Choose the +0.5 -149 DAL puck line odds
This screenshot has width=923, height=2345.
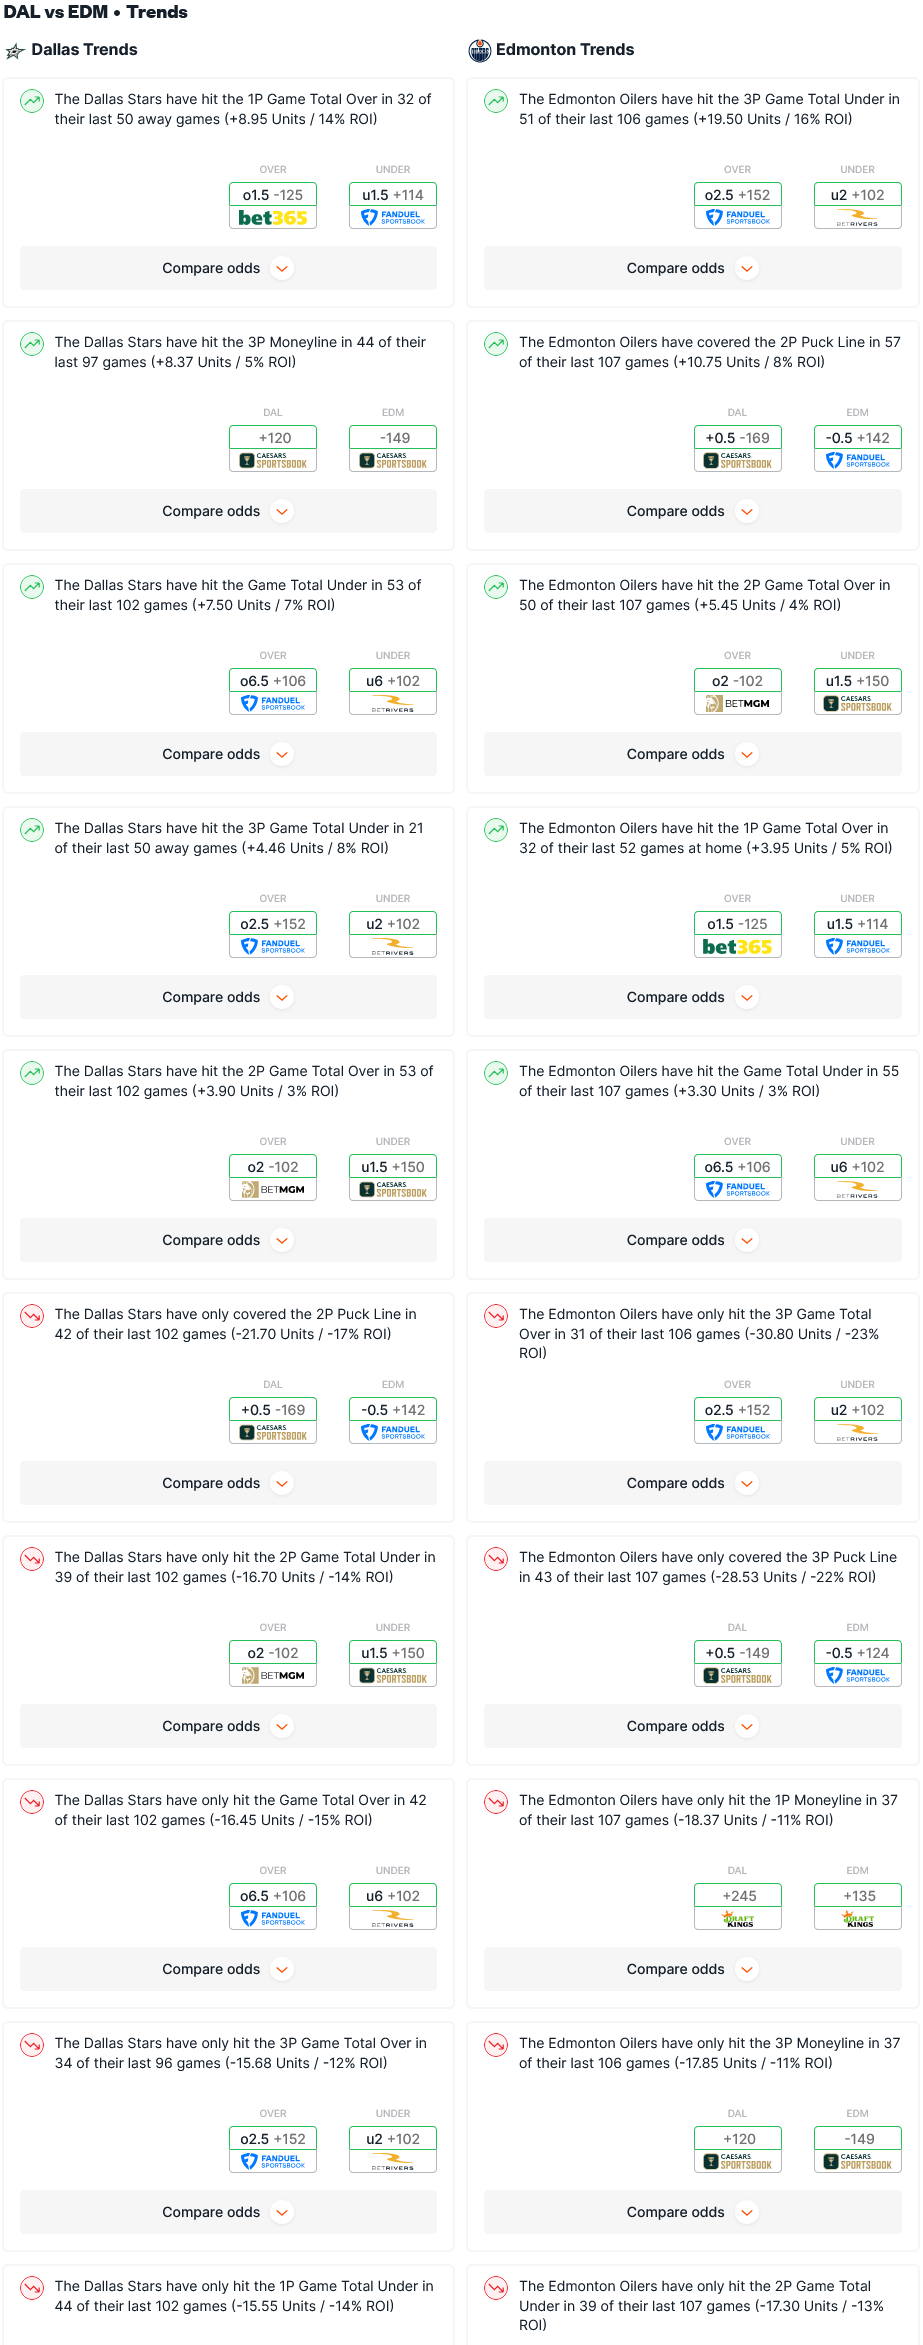coord(738,1653)
